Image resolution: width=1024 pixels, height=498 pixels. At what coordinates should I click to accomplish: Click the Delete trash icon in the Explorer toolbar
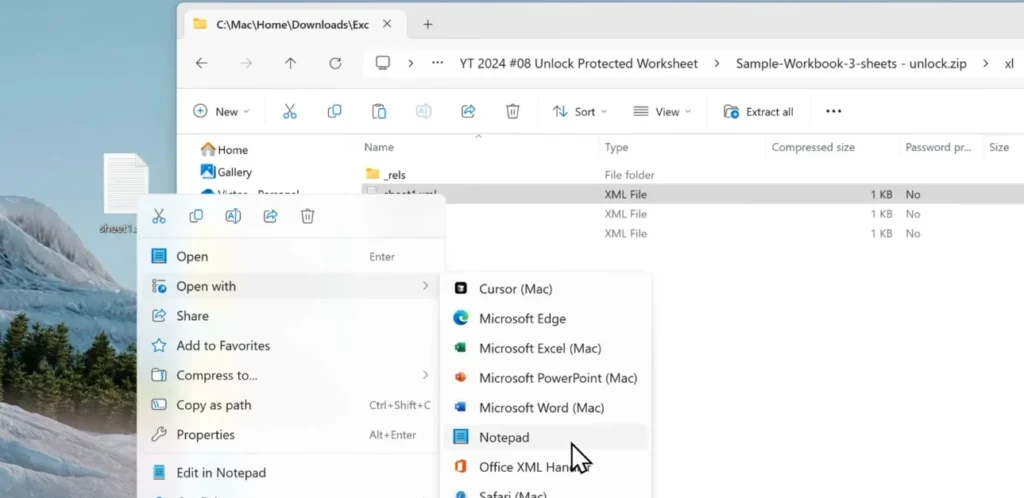(x=513, y=112)
